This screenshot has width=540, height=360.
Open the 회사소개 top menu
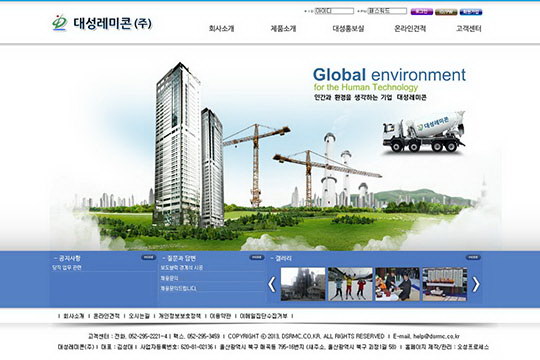pos(221,29)
